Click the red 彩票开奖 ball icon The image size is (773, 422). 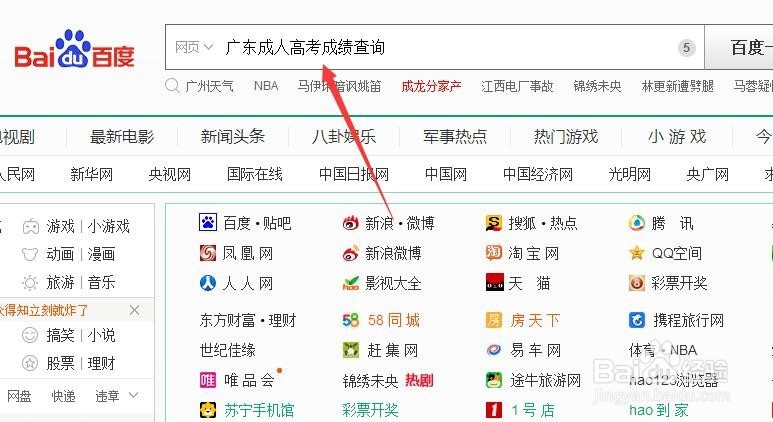(x=636, y=283)
